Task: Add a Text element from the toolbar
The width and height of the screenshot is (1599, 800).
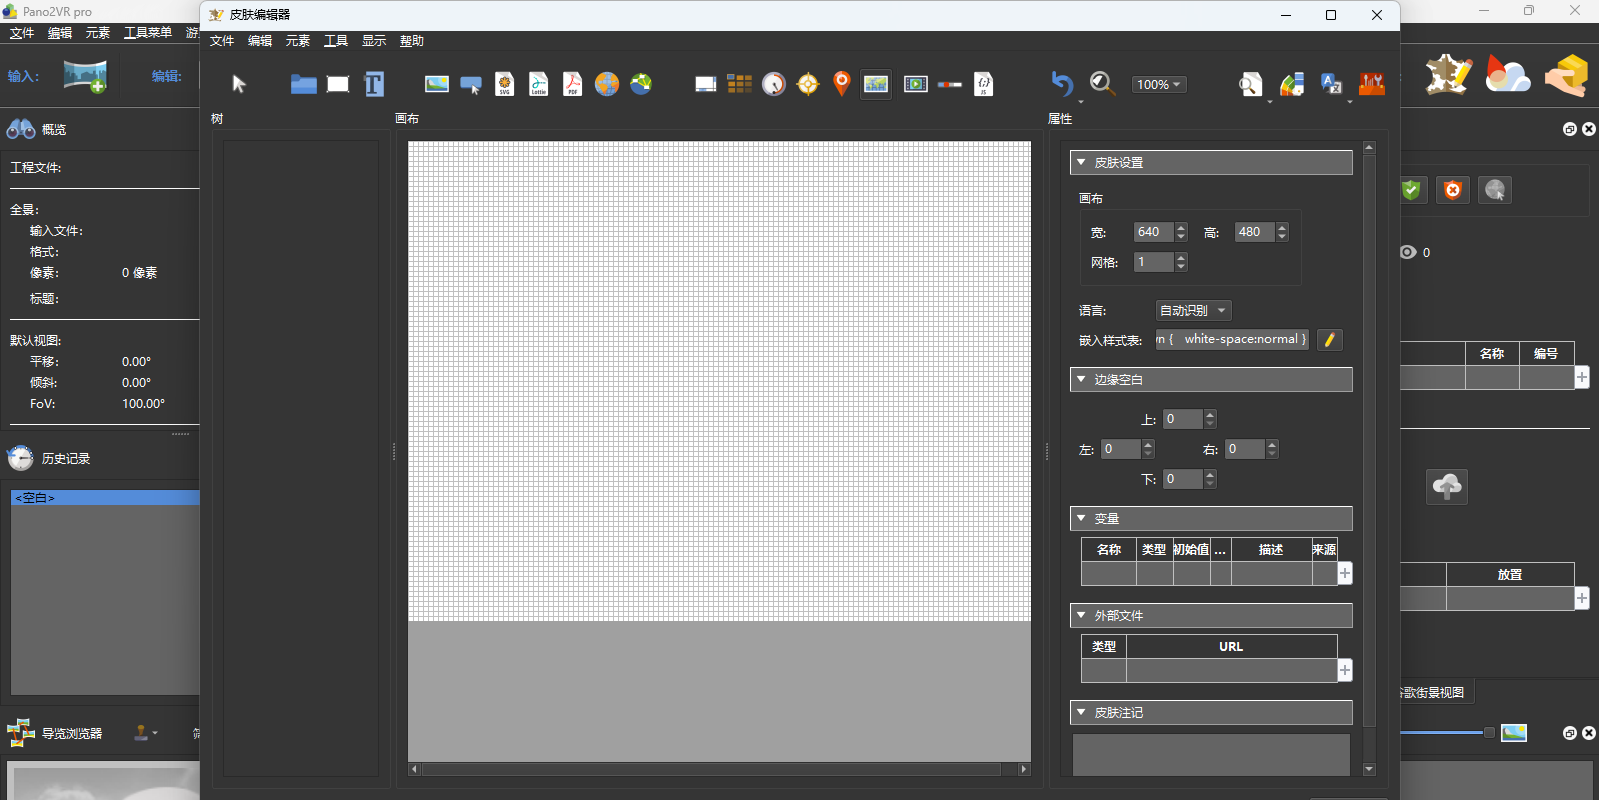Action: (x=374, y=84)
